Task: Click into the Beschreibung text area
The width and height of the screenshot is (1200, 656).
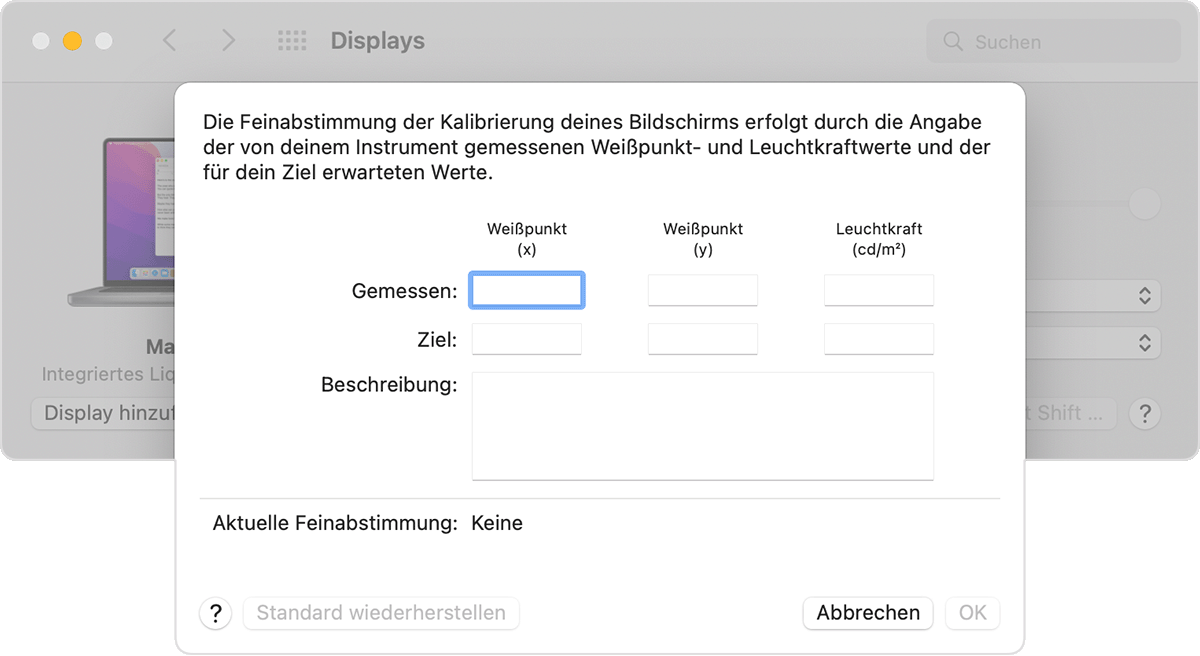Action: (x=703, y=426)
